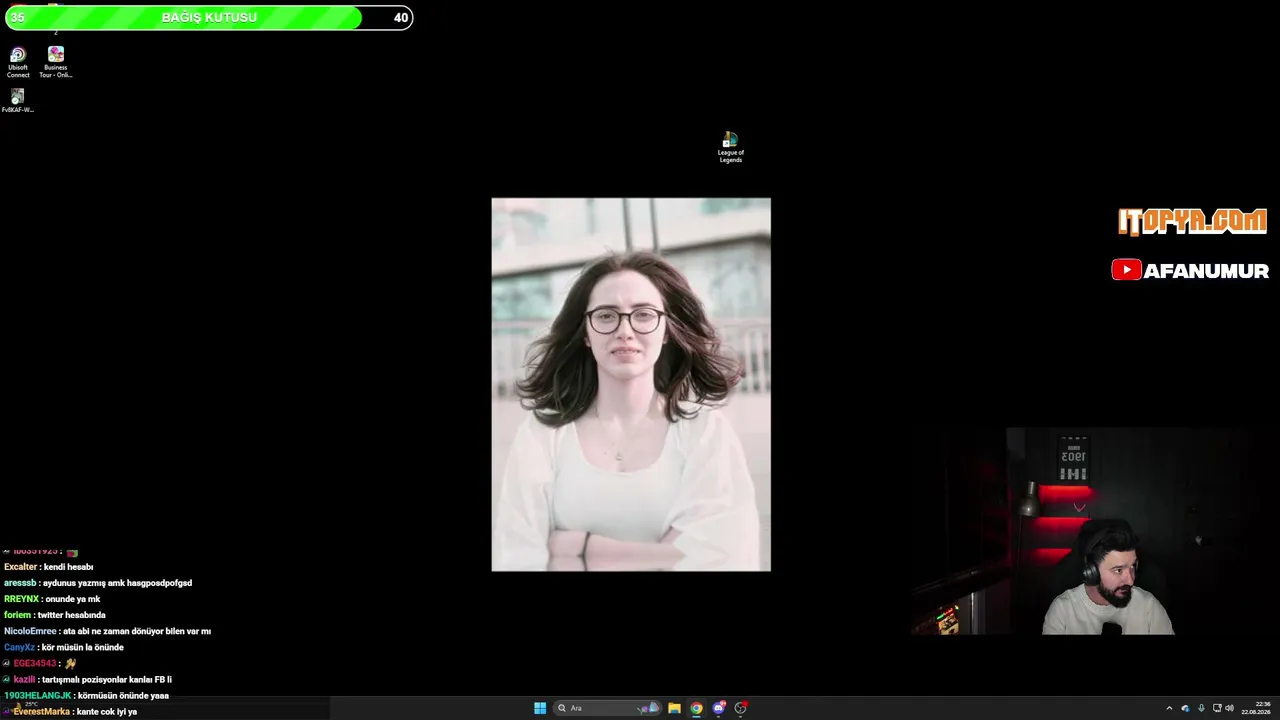The height and width of the screenshot is (720, 1280).
Task: Click chat username EGE34543
Action: point(35,663)
